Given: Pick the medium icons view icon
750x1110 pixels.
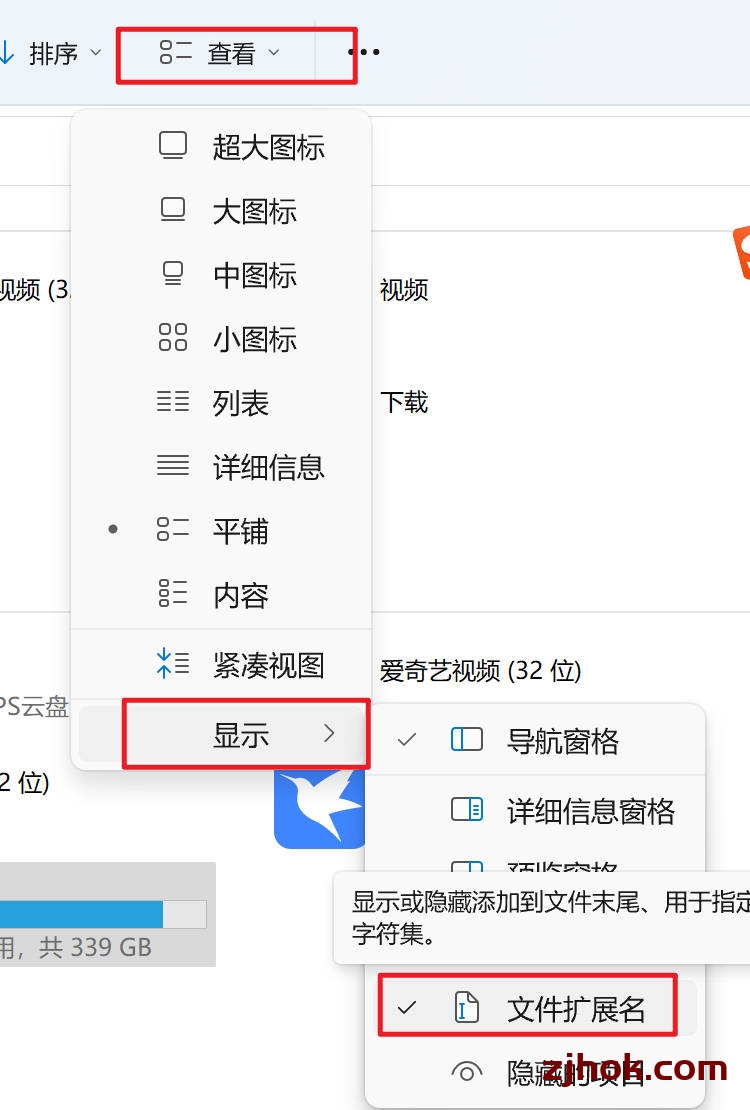Looking at the screenshot, I should (173, 274).
